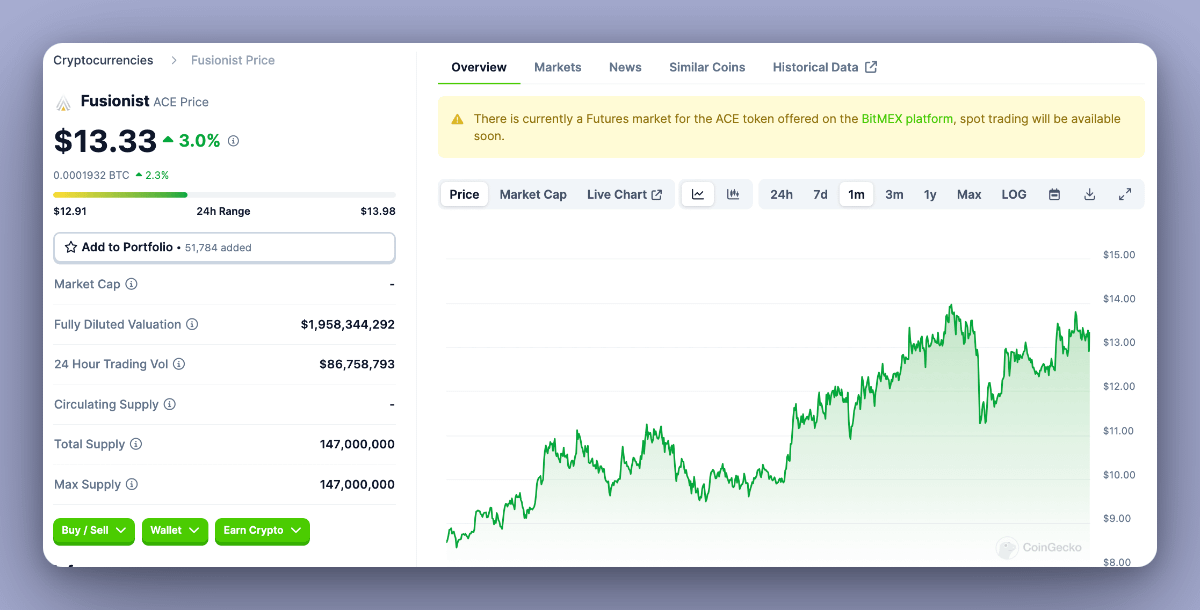Expand the Wallet dropdown

coord(174,531)
